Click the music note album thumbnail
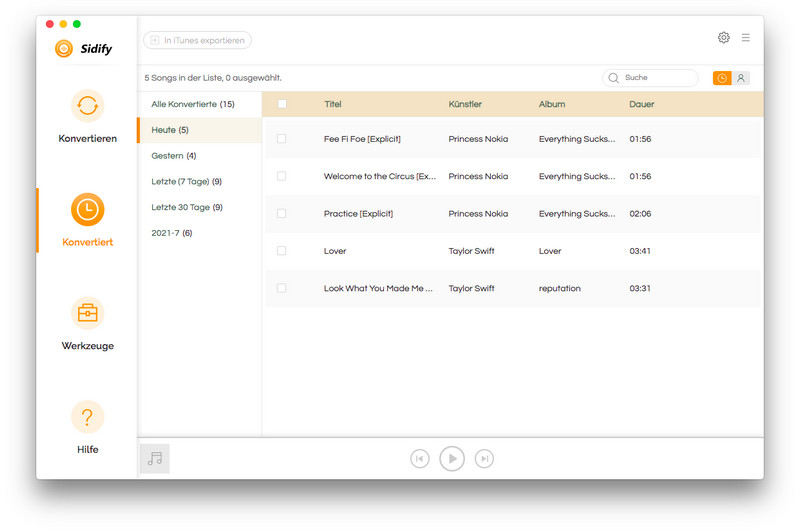This screenshot has width=800, height=531. [x=155, y=459]
